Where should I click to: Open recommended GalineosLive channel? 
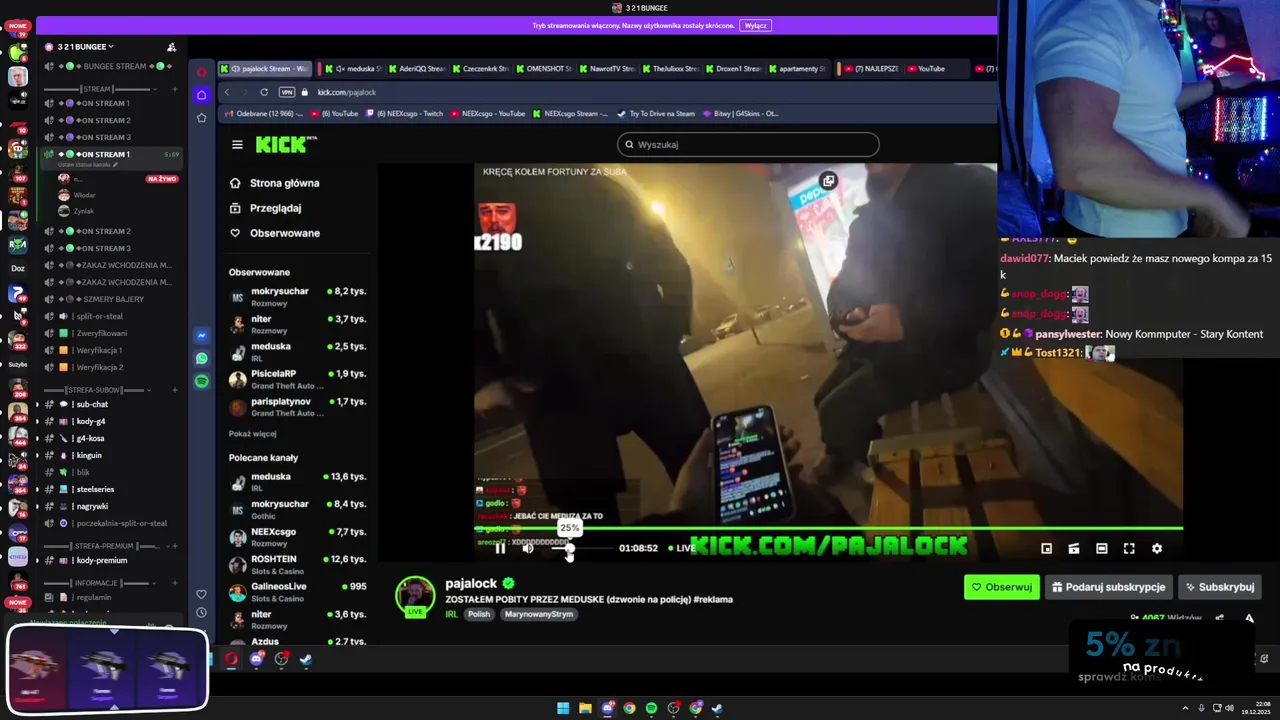point(298,592)
